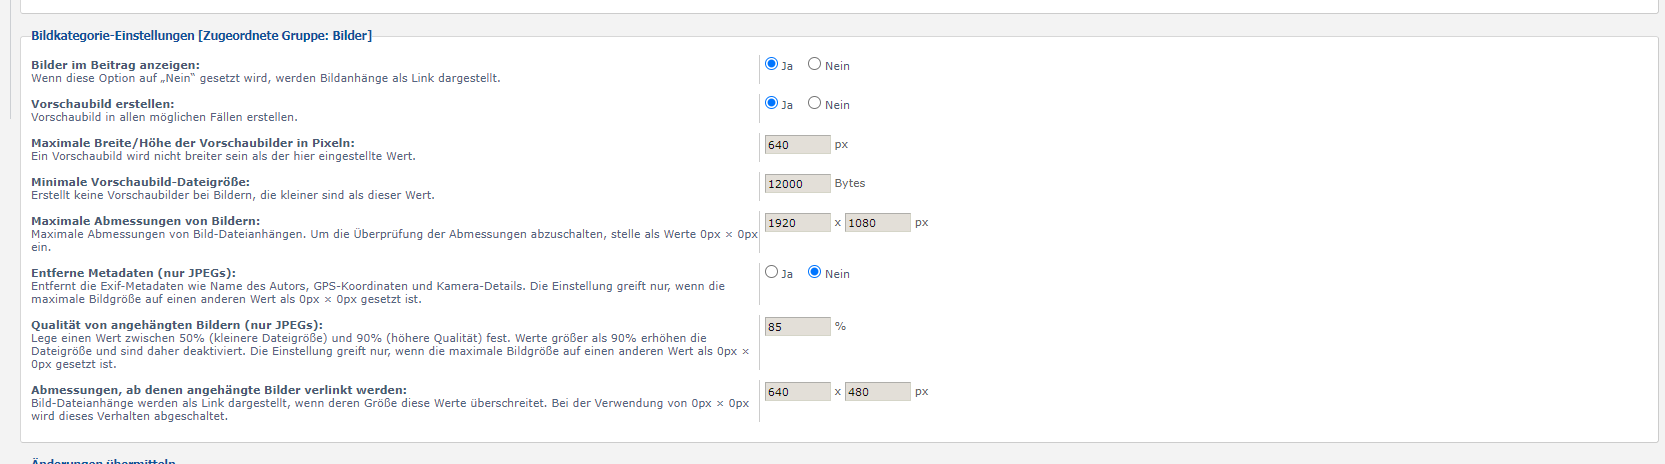
Task: Click the Minimale Vorschaubild-Dateigröße label
Action: click(140, 182)
